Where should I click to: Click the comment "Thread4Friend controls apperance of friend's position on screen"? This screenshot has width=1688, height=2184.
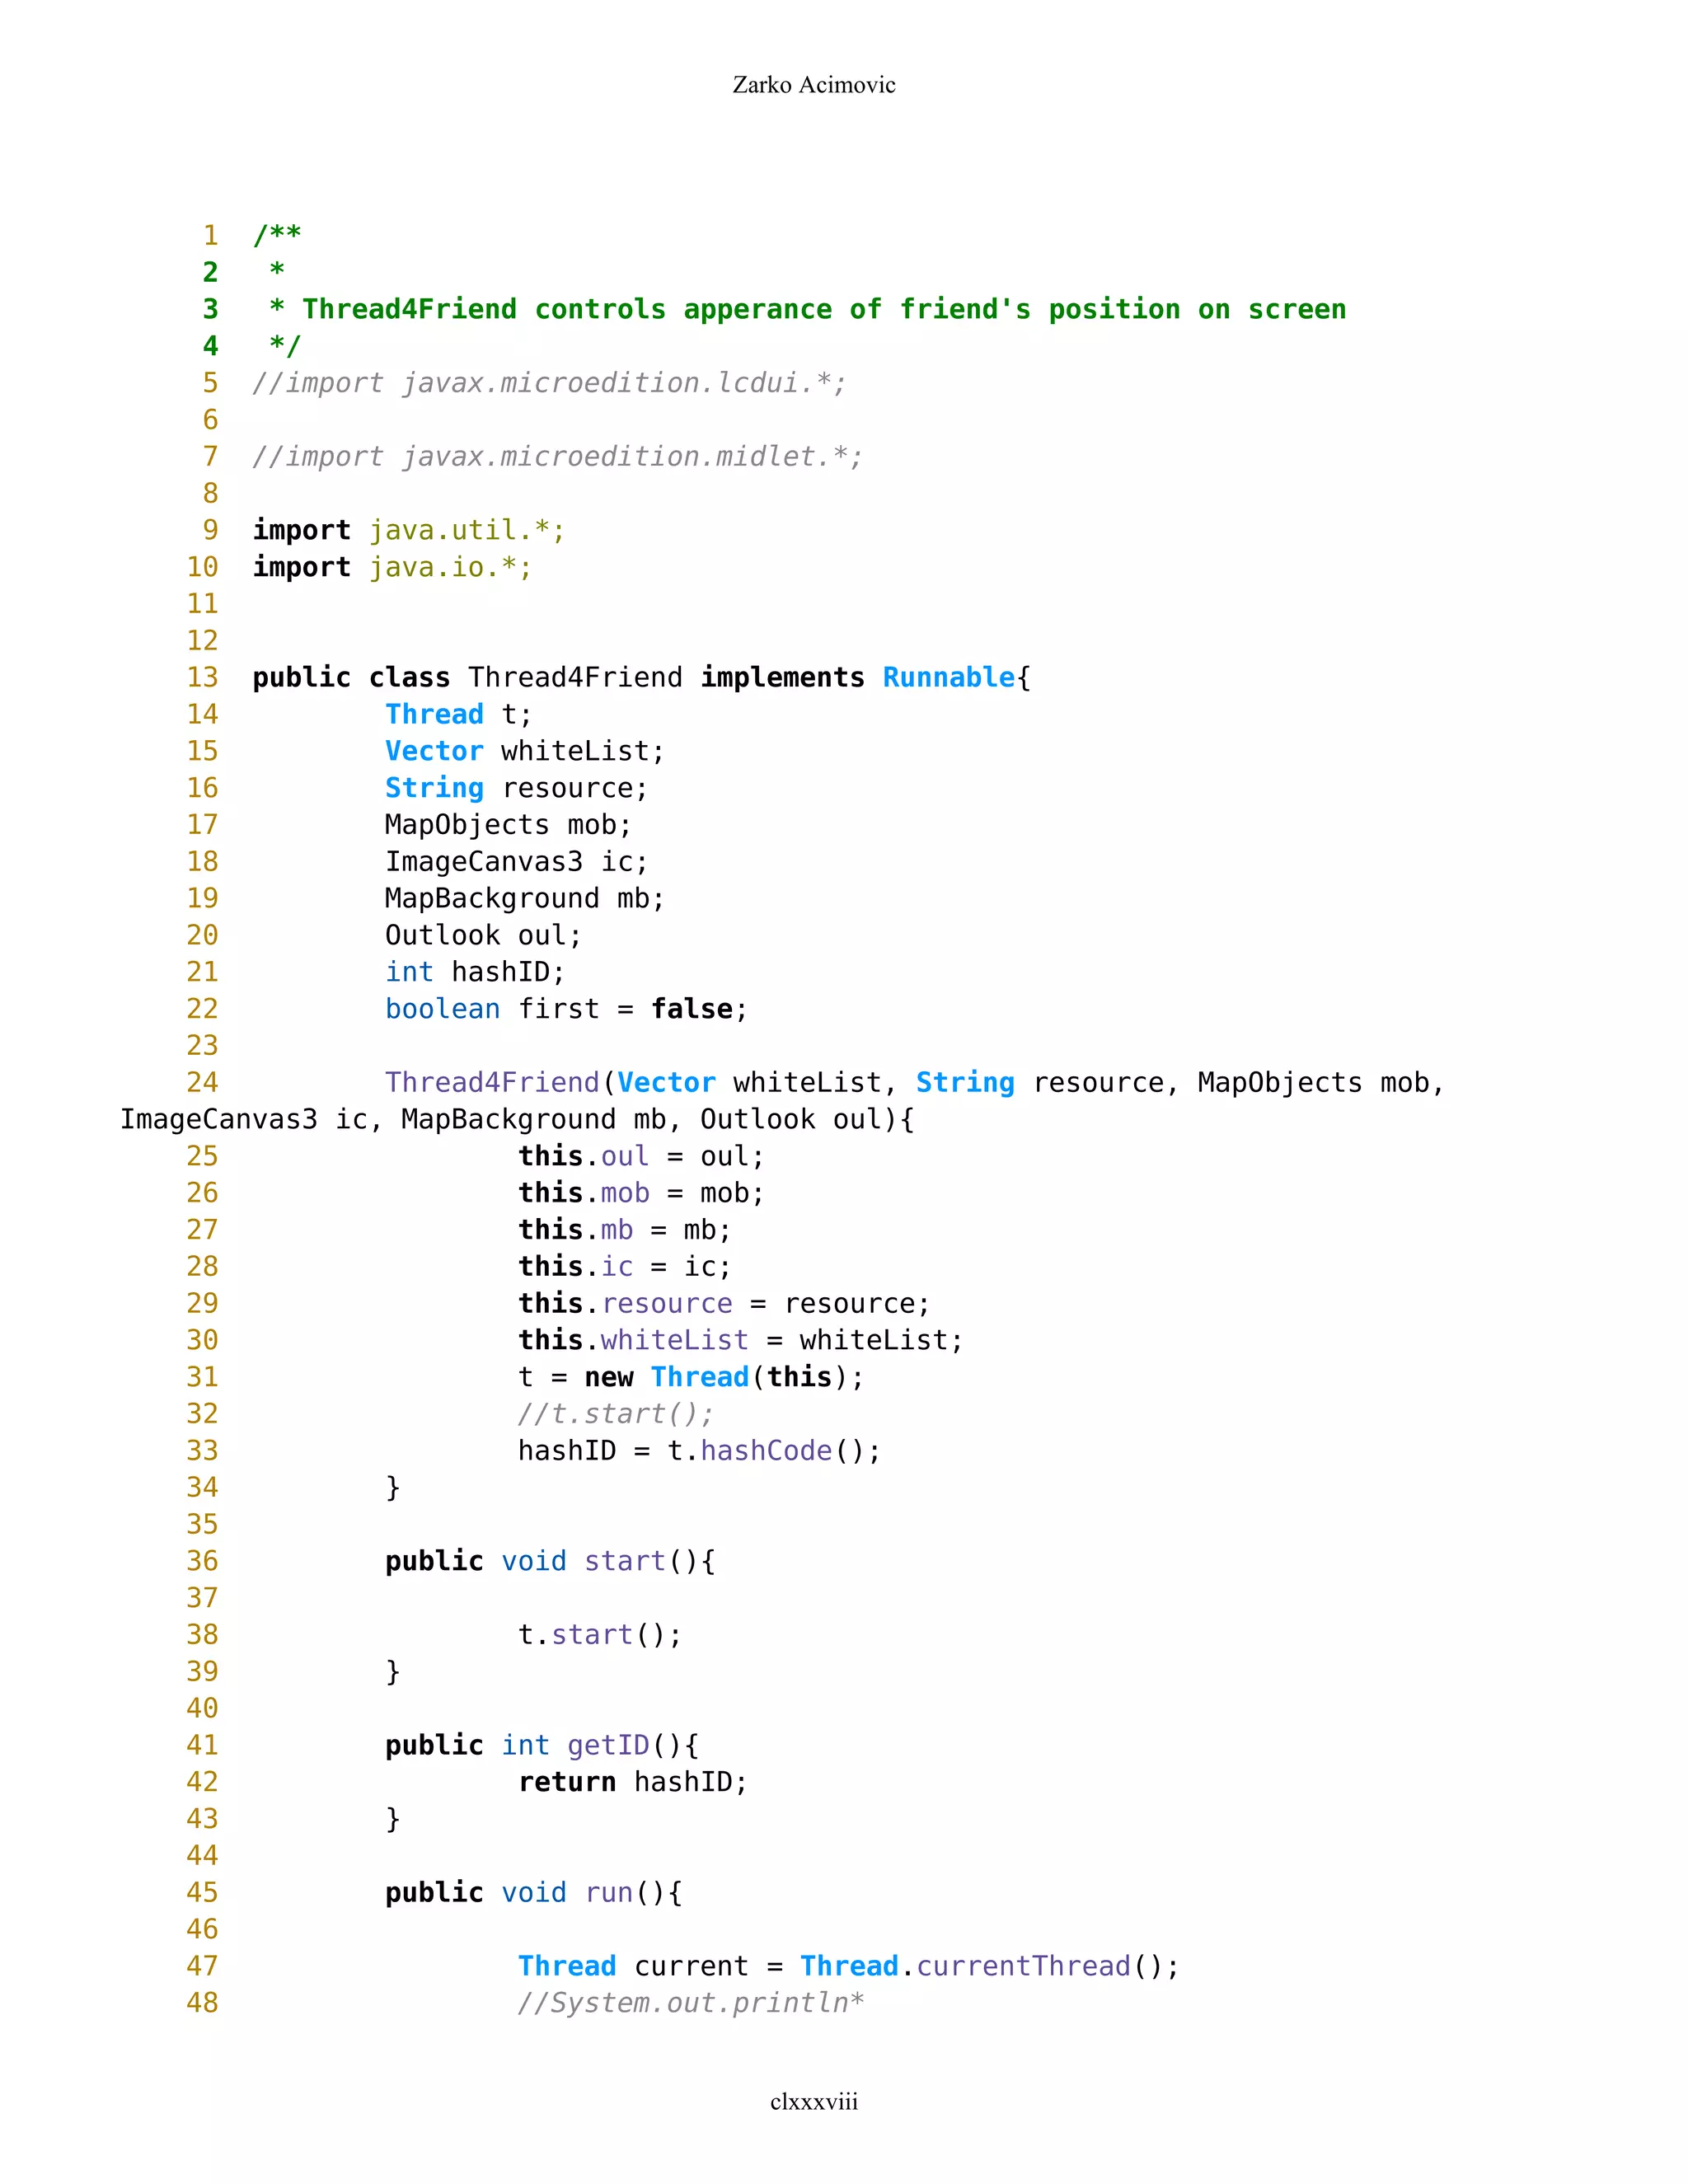(x=825, y=309)
